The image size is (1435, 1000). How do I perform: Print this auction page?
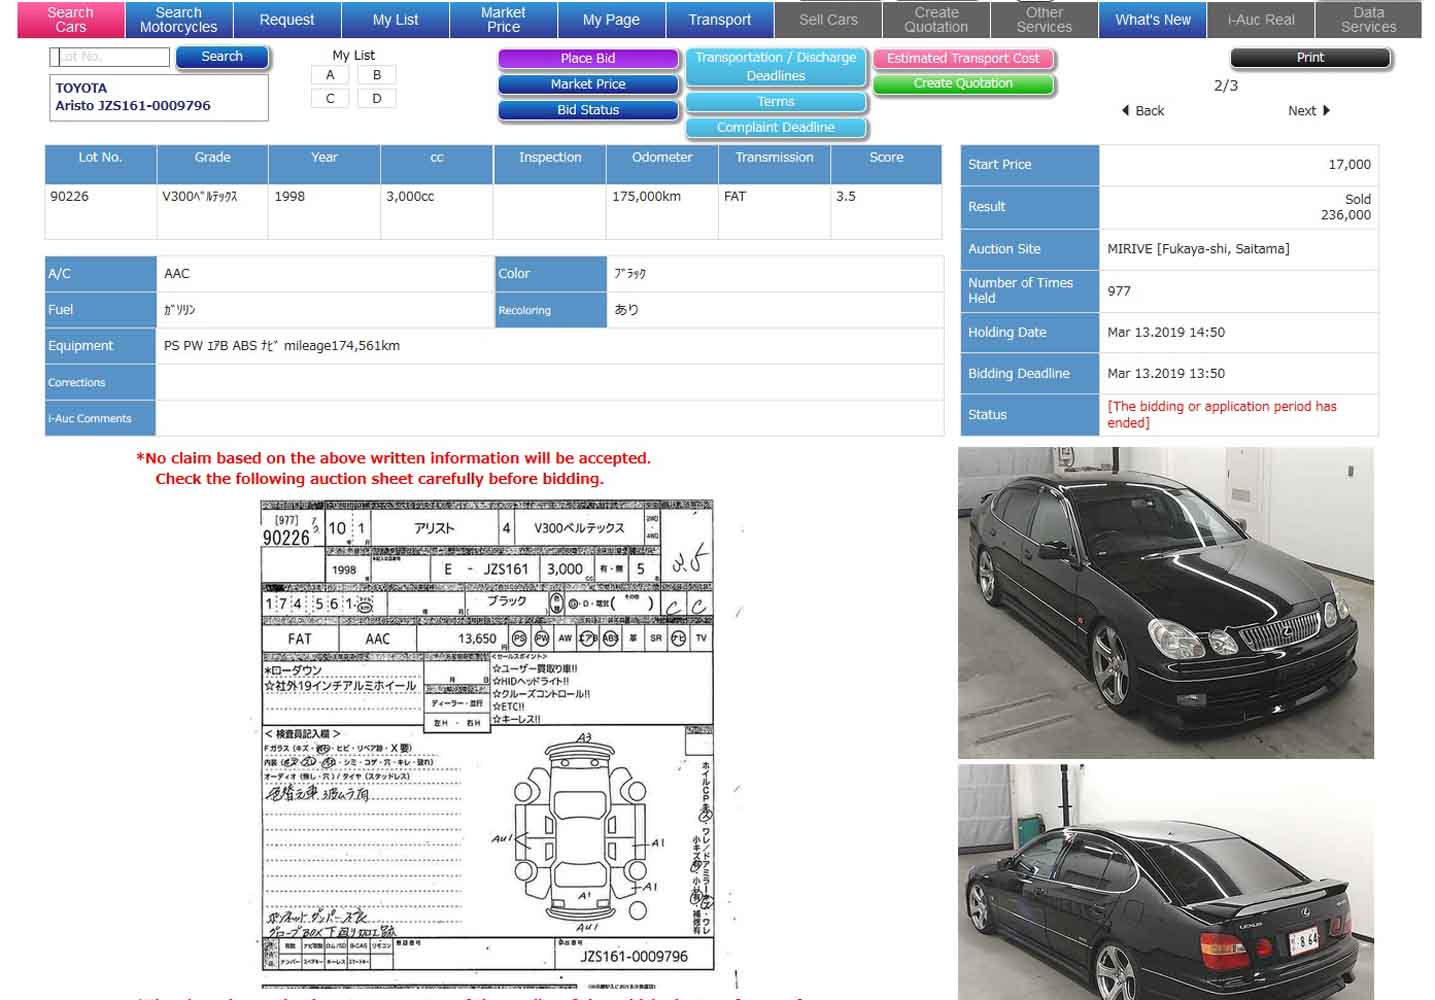pyautogui.click(x=1310, y=58)
